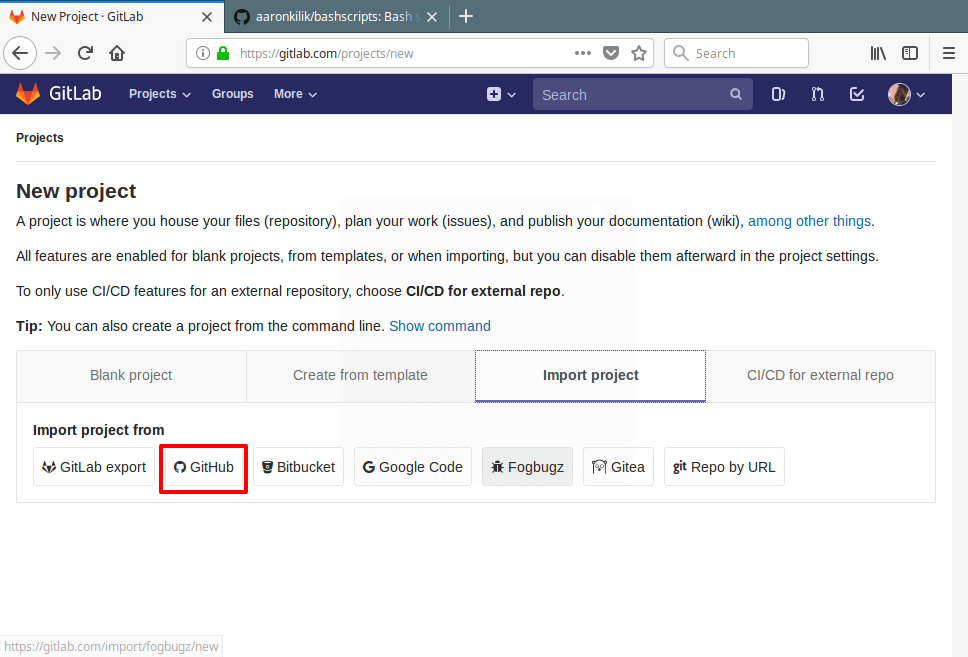Select the Import project tab
The width and height of the screenshot is (968, 657).
coord(590,375)
